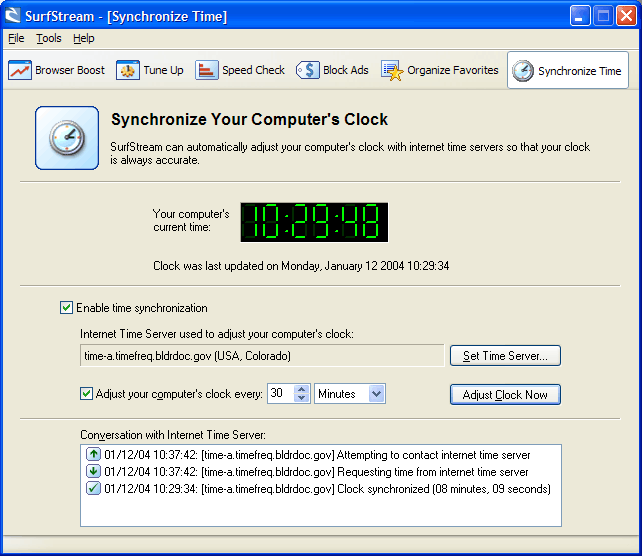The height and width of the screenshot is (556, 642).
Task: Click the Clock was last updated text
Action: pyautogui.click(x=301, y=266)
